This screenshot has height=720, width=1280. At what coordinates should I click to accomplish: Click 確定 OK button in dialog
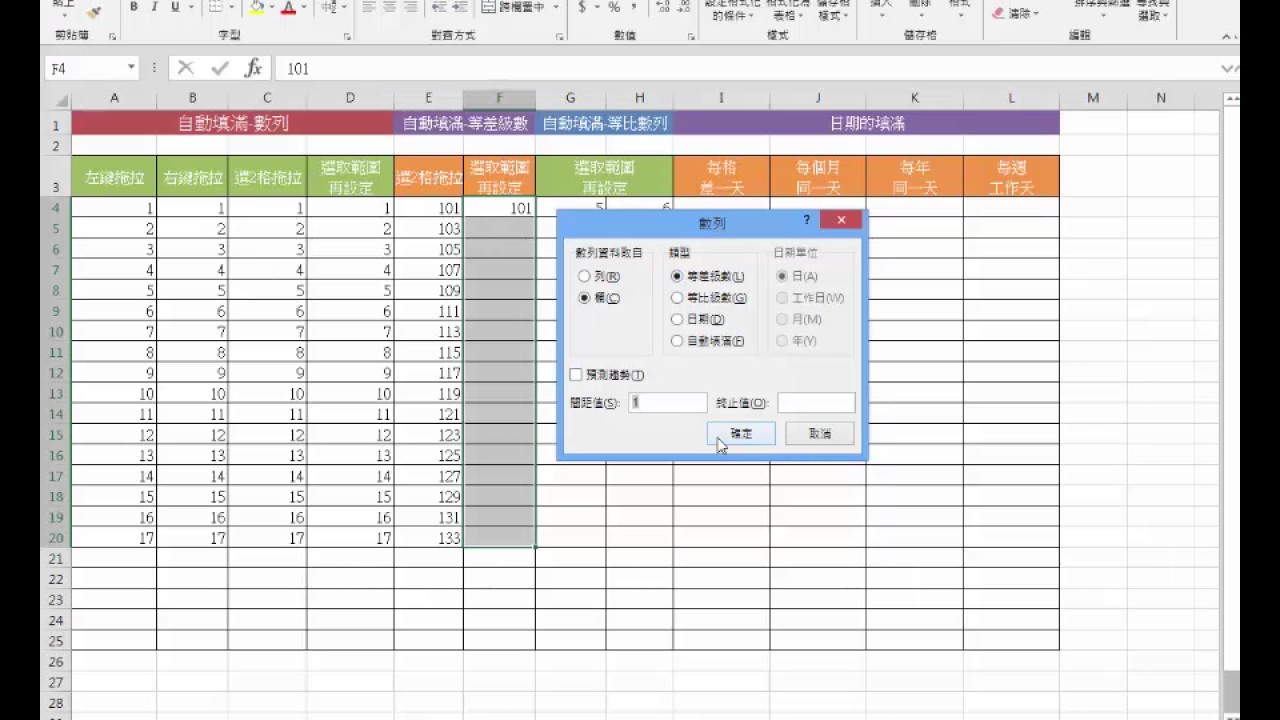[x=741, y=434]
